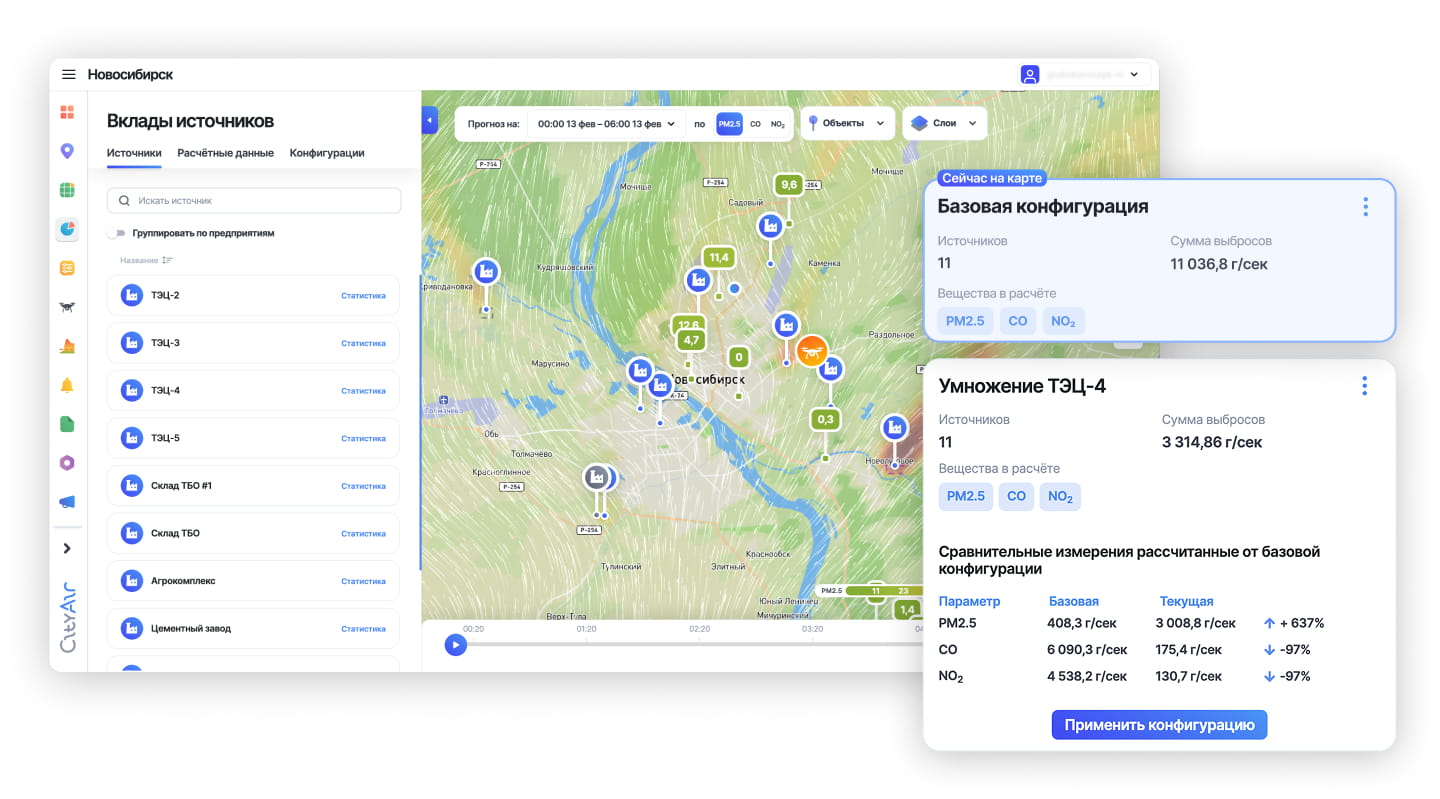
Task: Select CO pollutant in forecast toolbar
Action: coord(755,124)
